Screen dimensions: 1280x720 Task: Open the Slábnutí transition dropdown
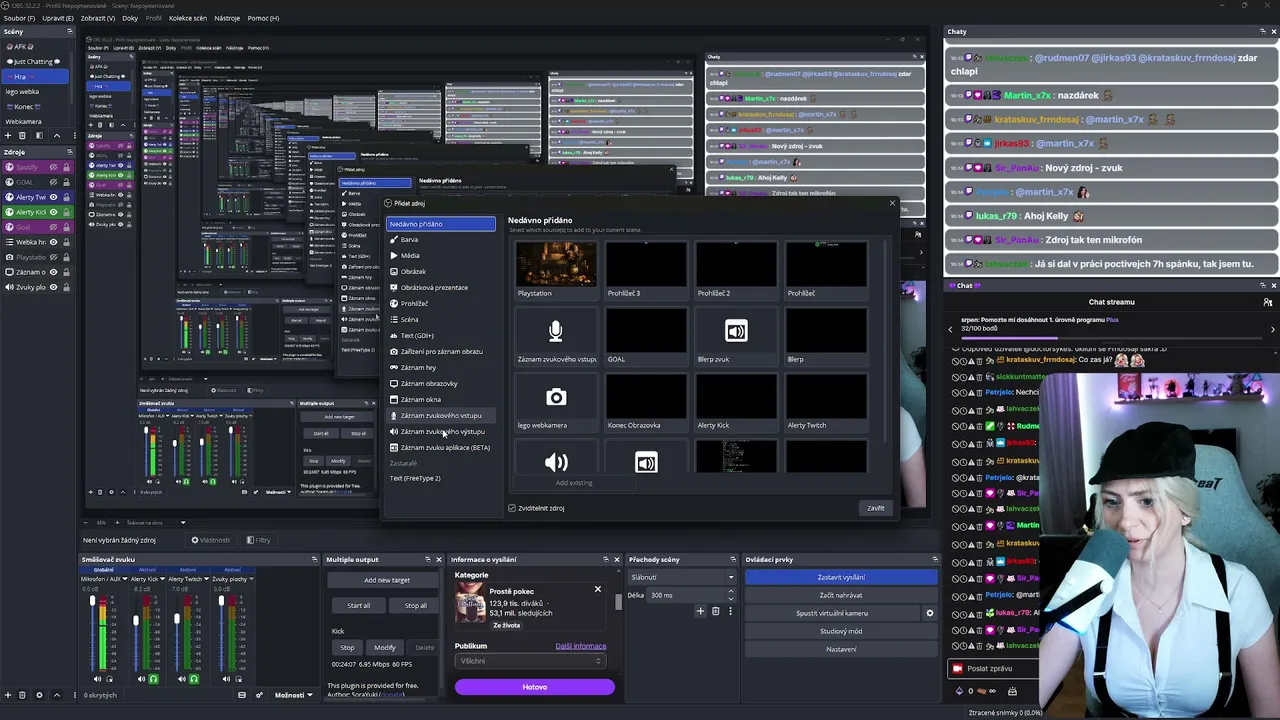pos(682,577)
